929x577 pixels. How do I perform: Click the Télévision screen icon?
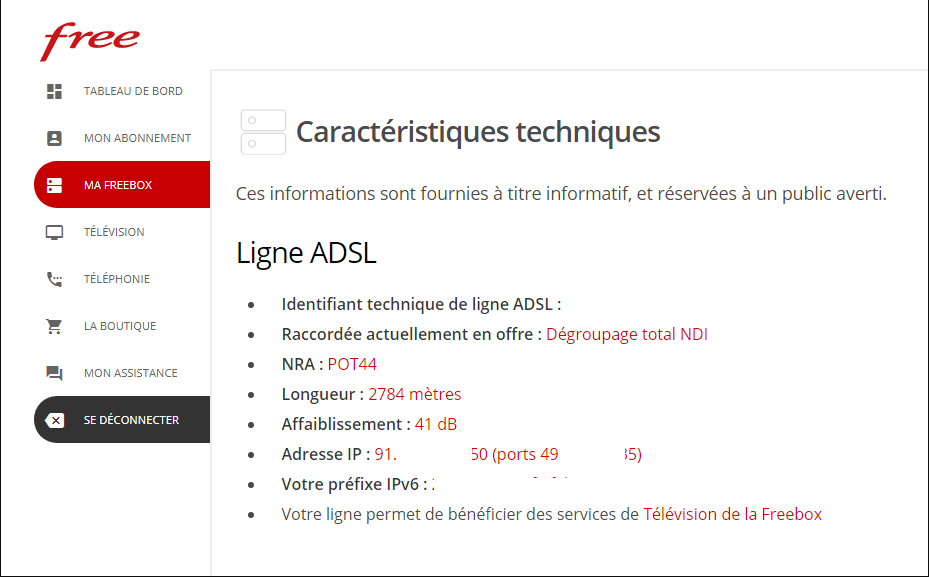pos(55,232)
